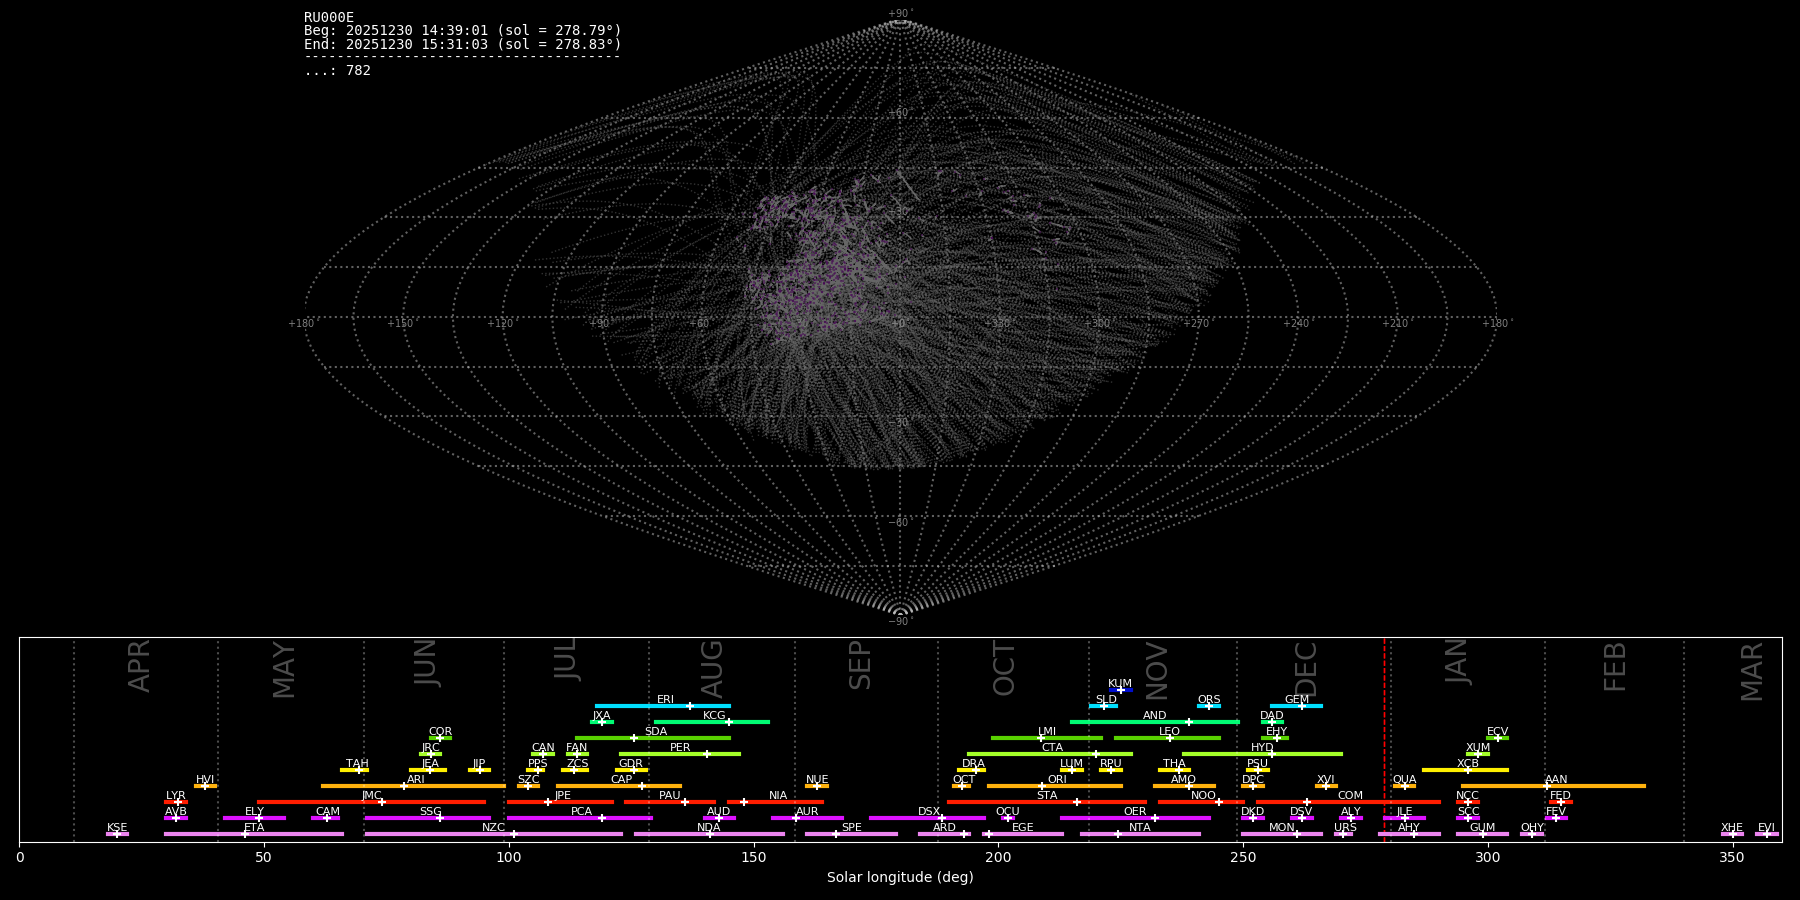Click the DRA shower label
The image size is (1800, 900).
(974, 764)
